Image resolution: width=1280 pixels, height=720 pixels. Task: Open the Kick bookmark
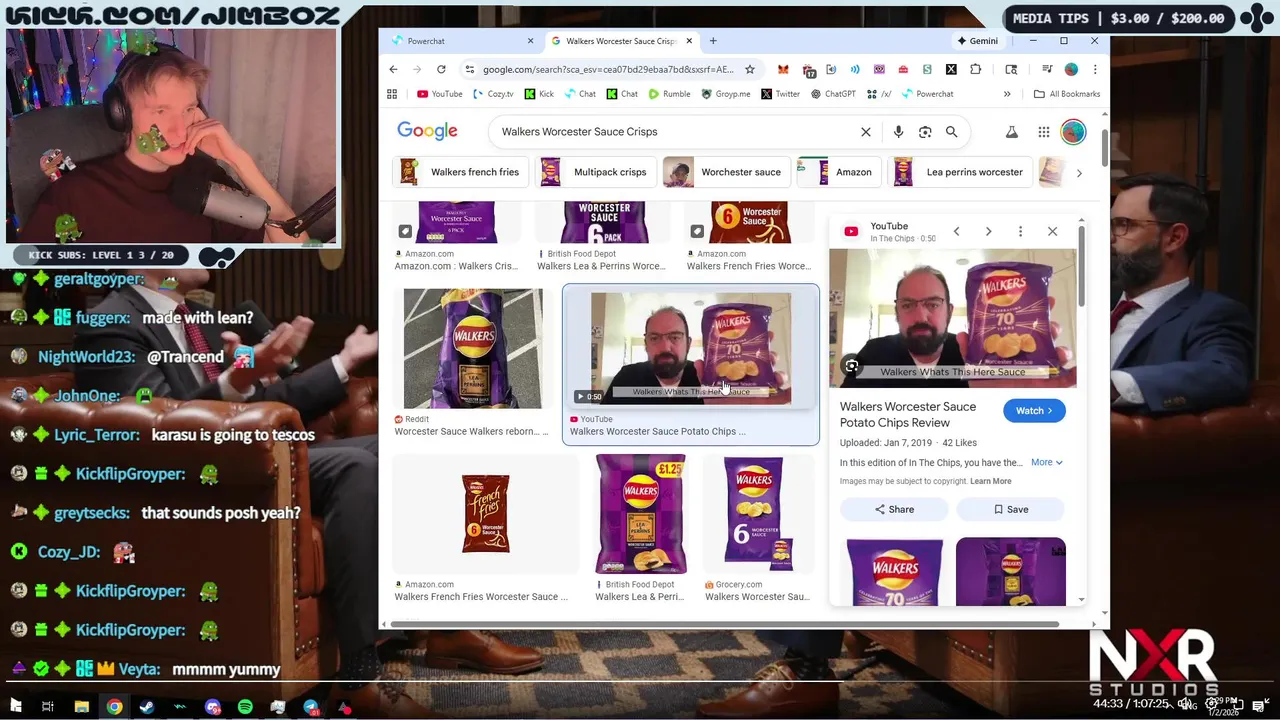(x=538, y=94)
